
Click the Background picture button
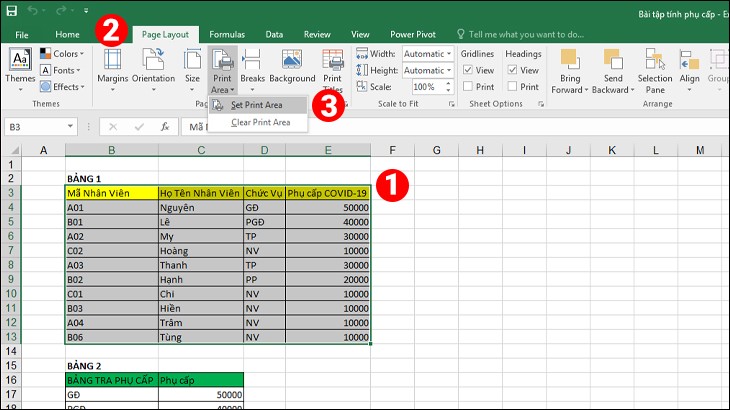pos(292,67)
